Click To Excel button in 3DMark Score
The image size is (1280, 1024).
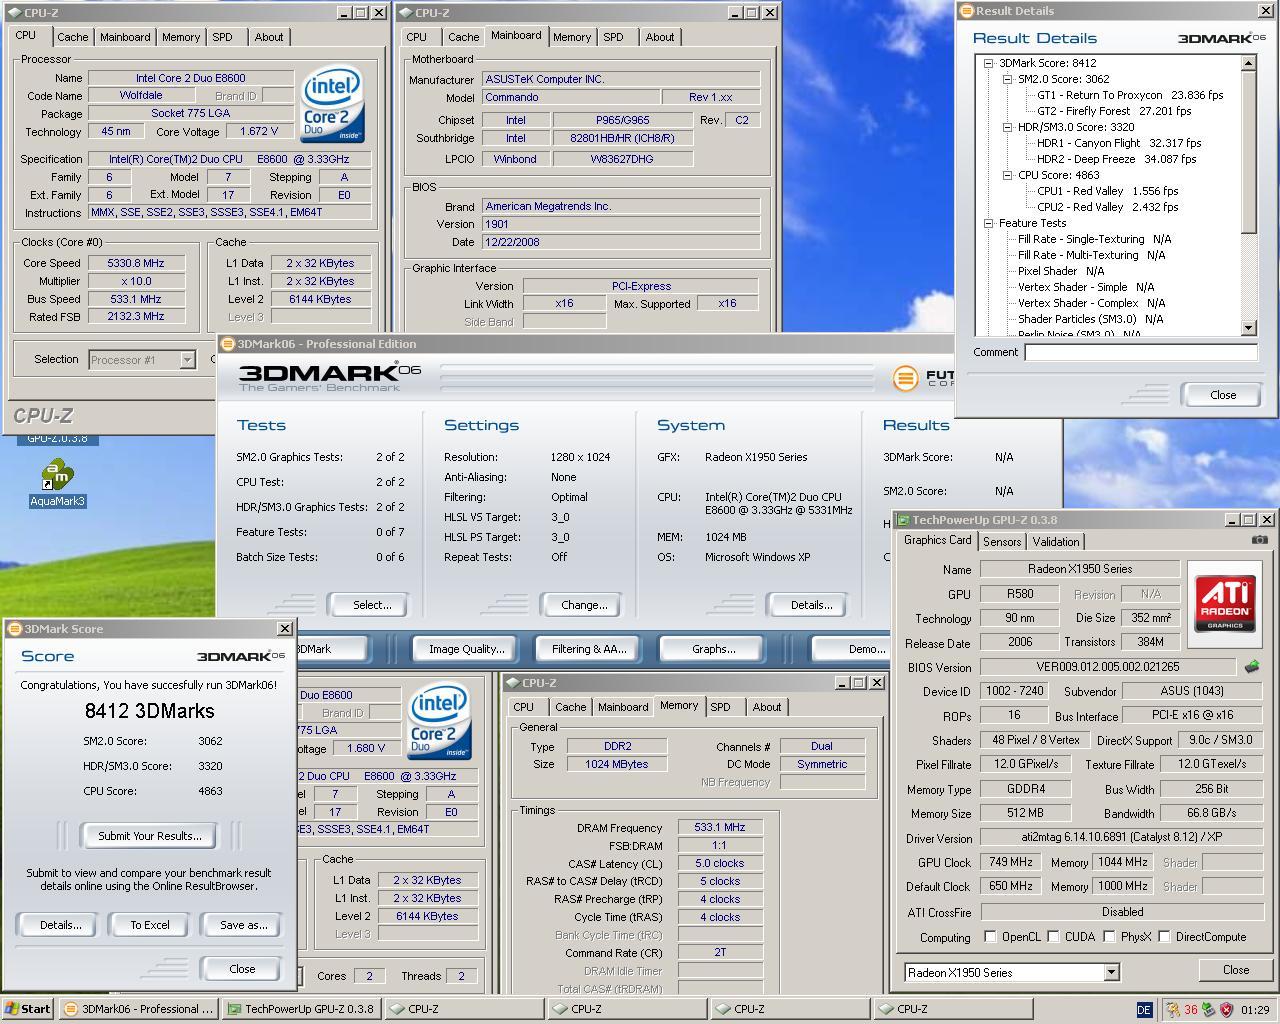[150, 925]
